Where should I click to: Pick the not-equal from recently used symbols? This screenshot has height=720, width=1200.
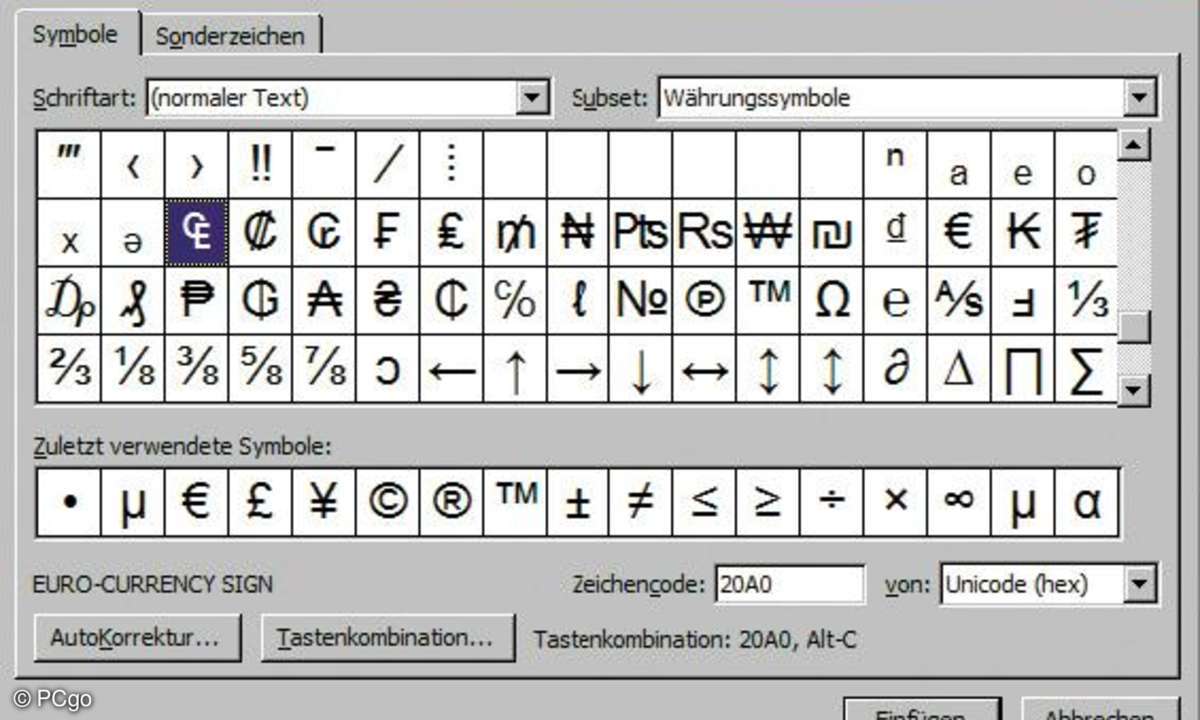point(641,502)
